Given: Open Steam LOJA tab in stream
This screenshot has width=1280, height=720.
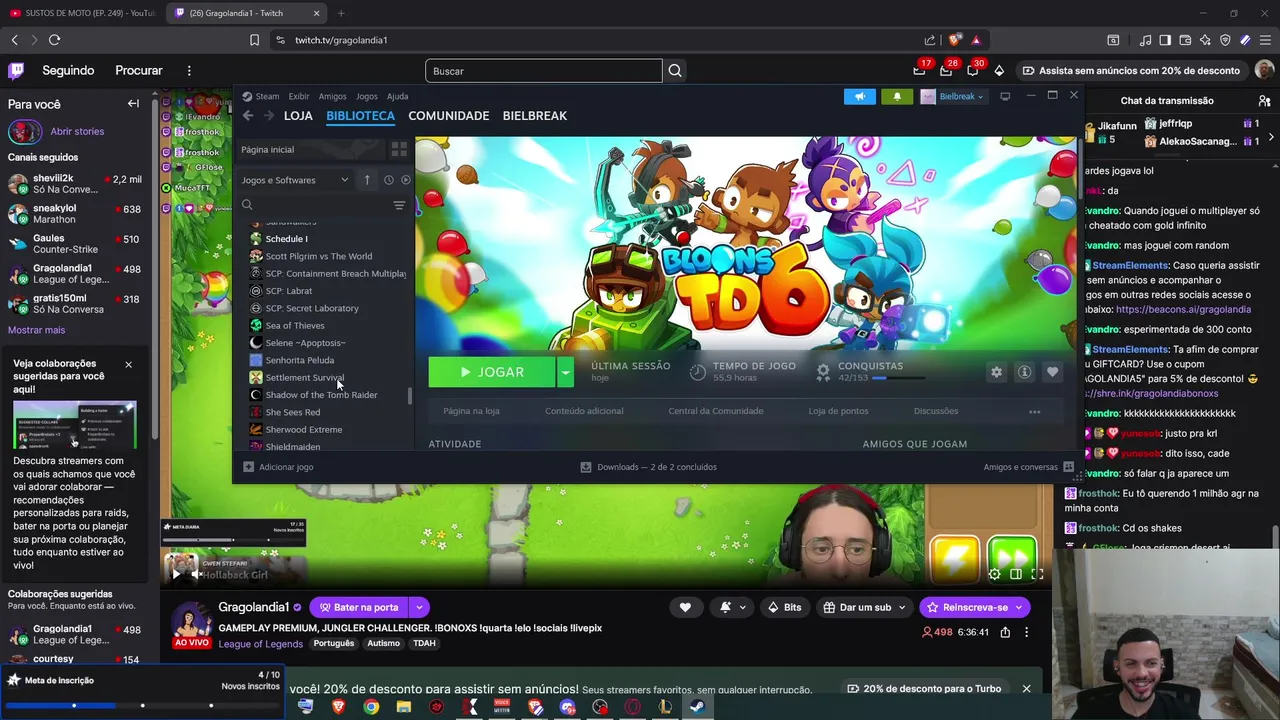Looking at the screenshot, I should 298,116.
